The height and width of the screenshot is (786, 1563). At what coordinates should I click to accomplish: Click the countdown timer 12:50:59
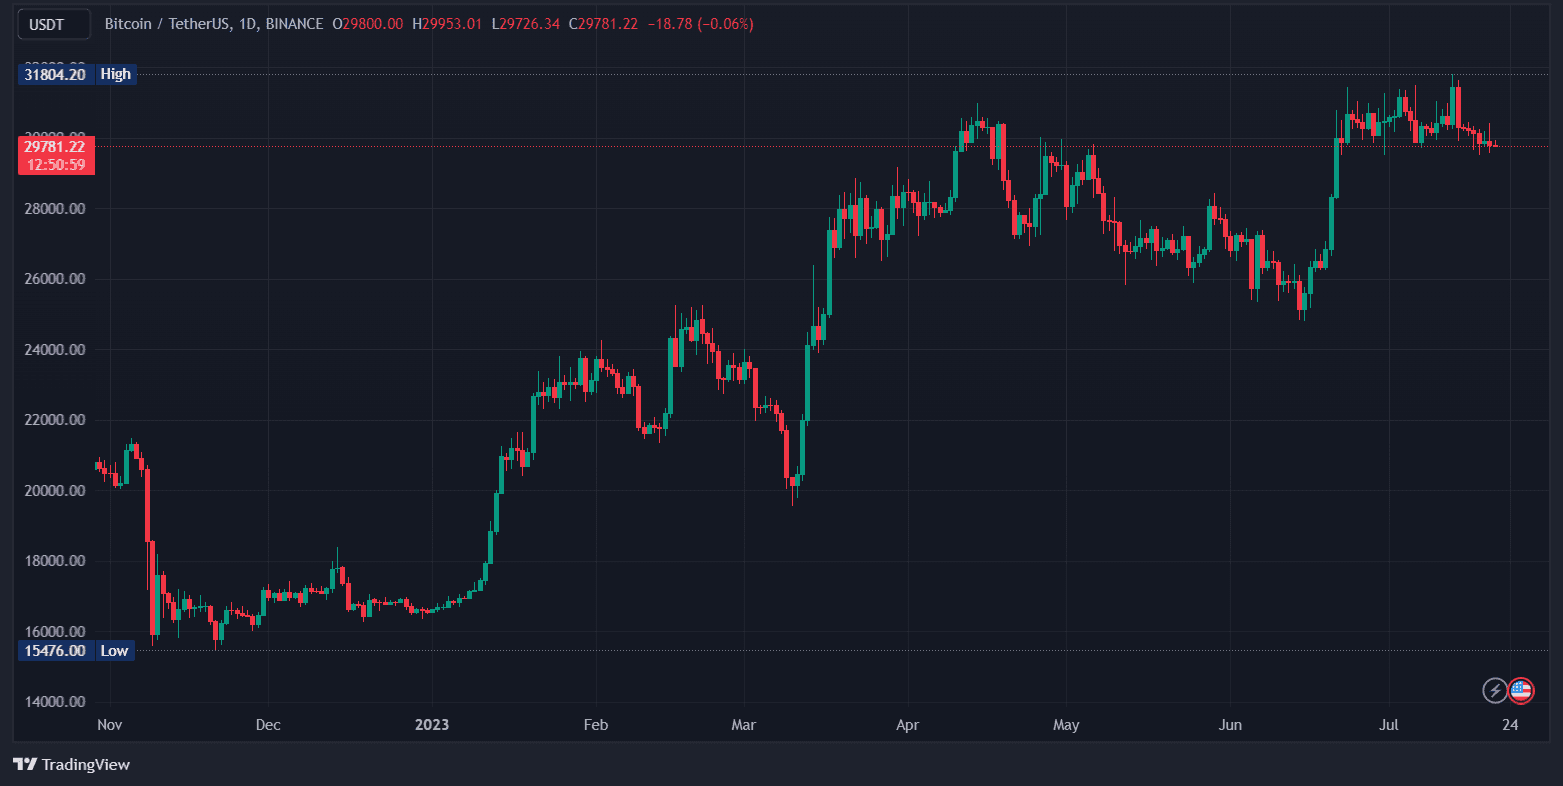(x=55, y=165)
